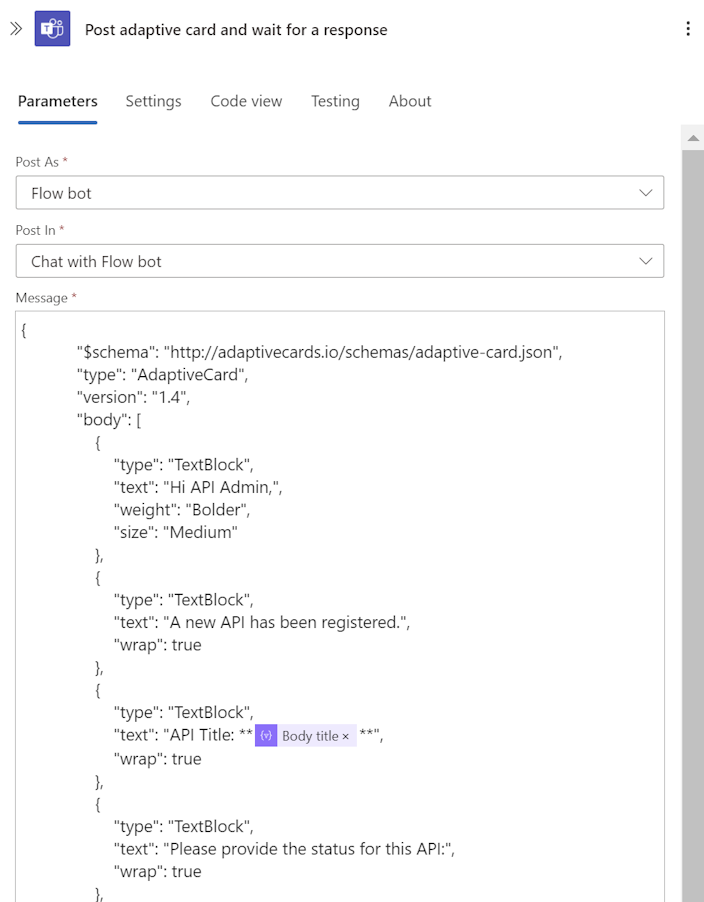Open the Post In dropdown
Image resolution: width=704 pixels, height=902 pixels.
coord(340,261)
